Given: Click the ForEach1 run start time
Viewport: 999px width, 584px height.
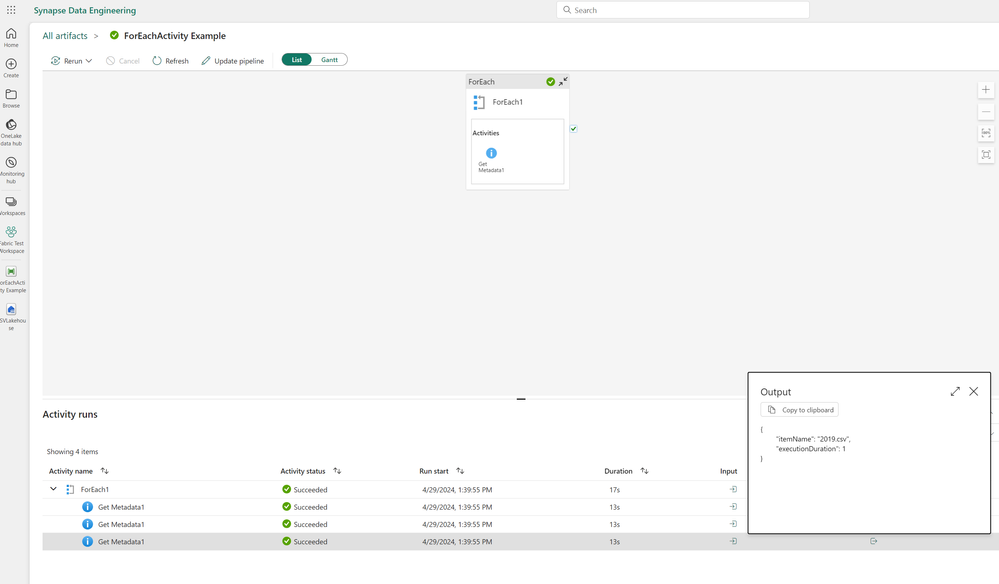Looking at the screenshot, I should point(457,490).
